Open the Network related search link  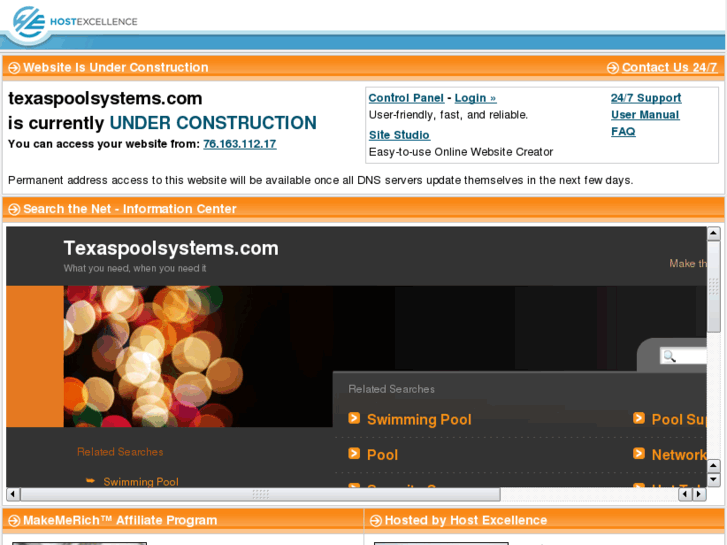pyautogui.click(x=679, y=455)
